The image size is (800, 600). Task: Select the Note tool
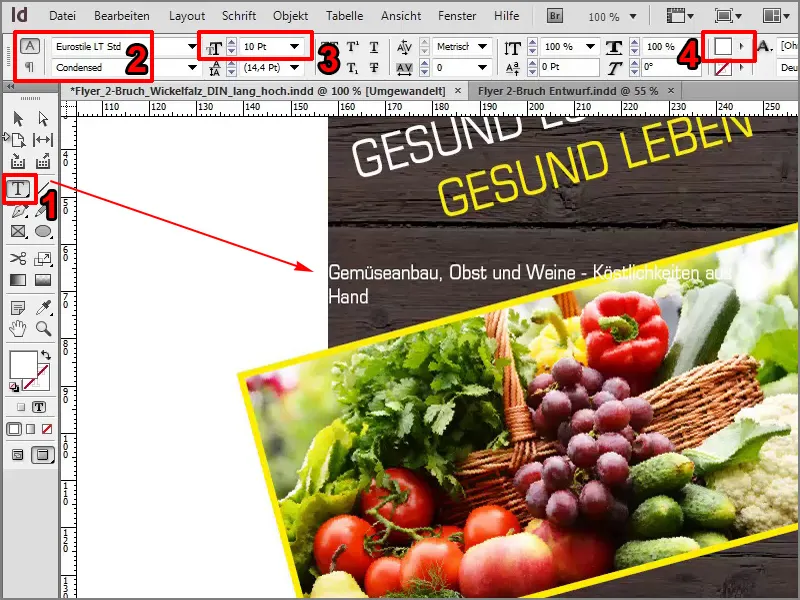click(18, 308)
